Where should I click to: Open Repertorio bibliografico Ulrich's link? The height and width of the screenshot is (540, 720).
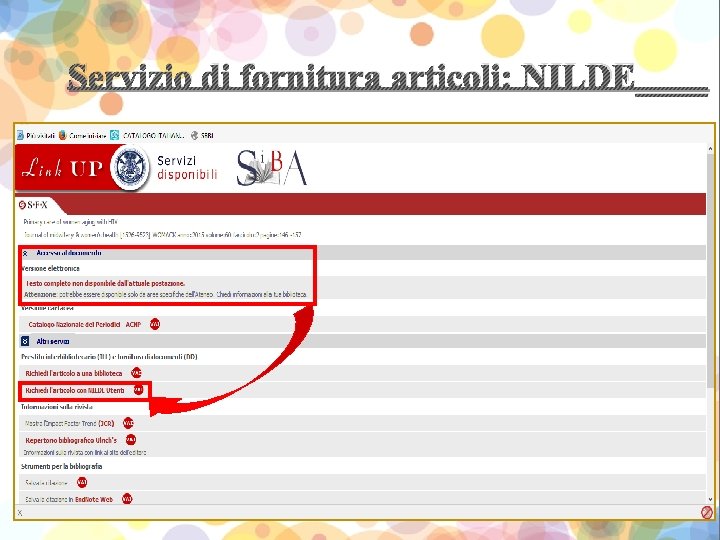click(x=71, y=440)
